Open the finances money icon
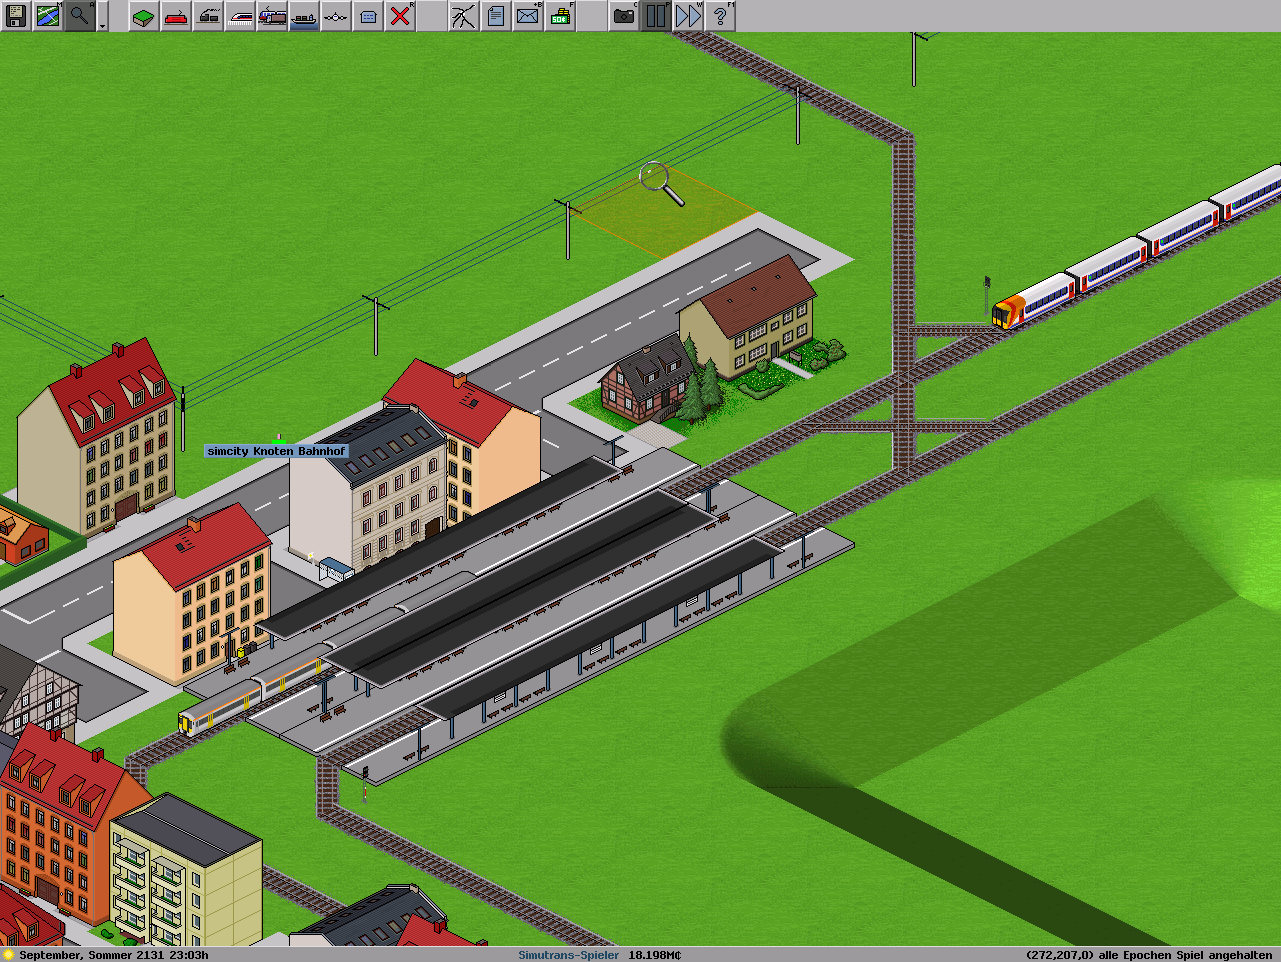The height and width of the screenshot is (962, 1281). click(x=560, y=16)
